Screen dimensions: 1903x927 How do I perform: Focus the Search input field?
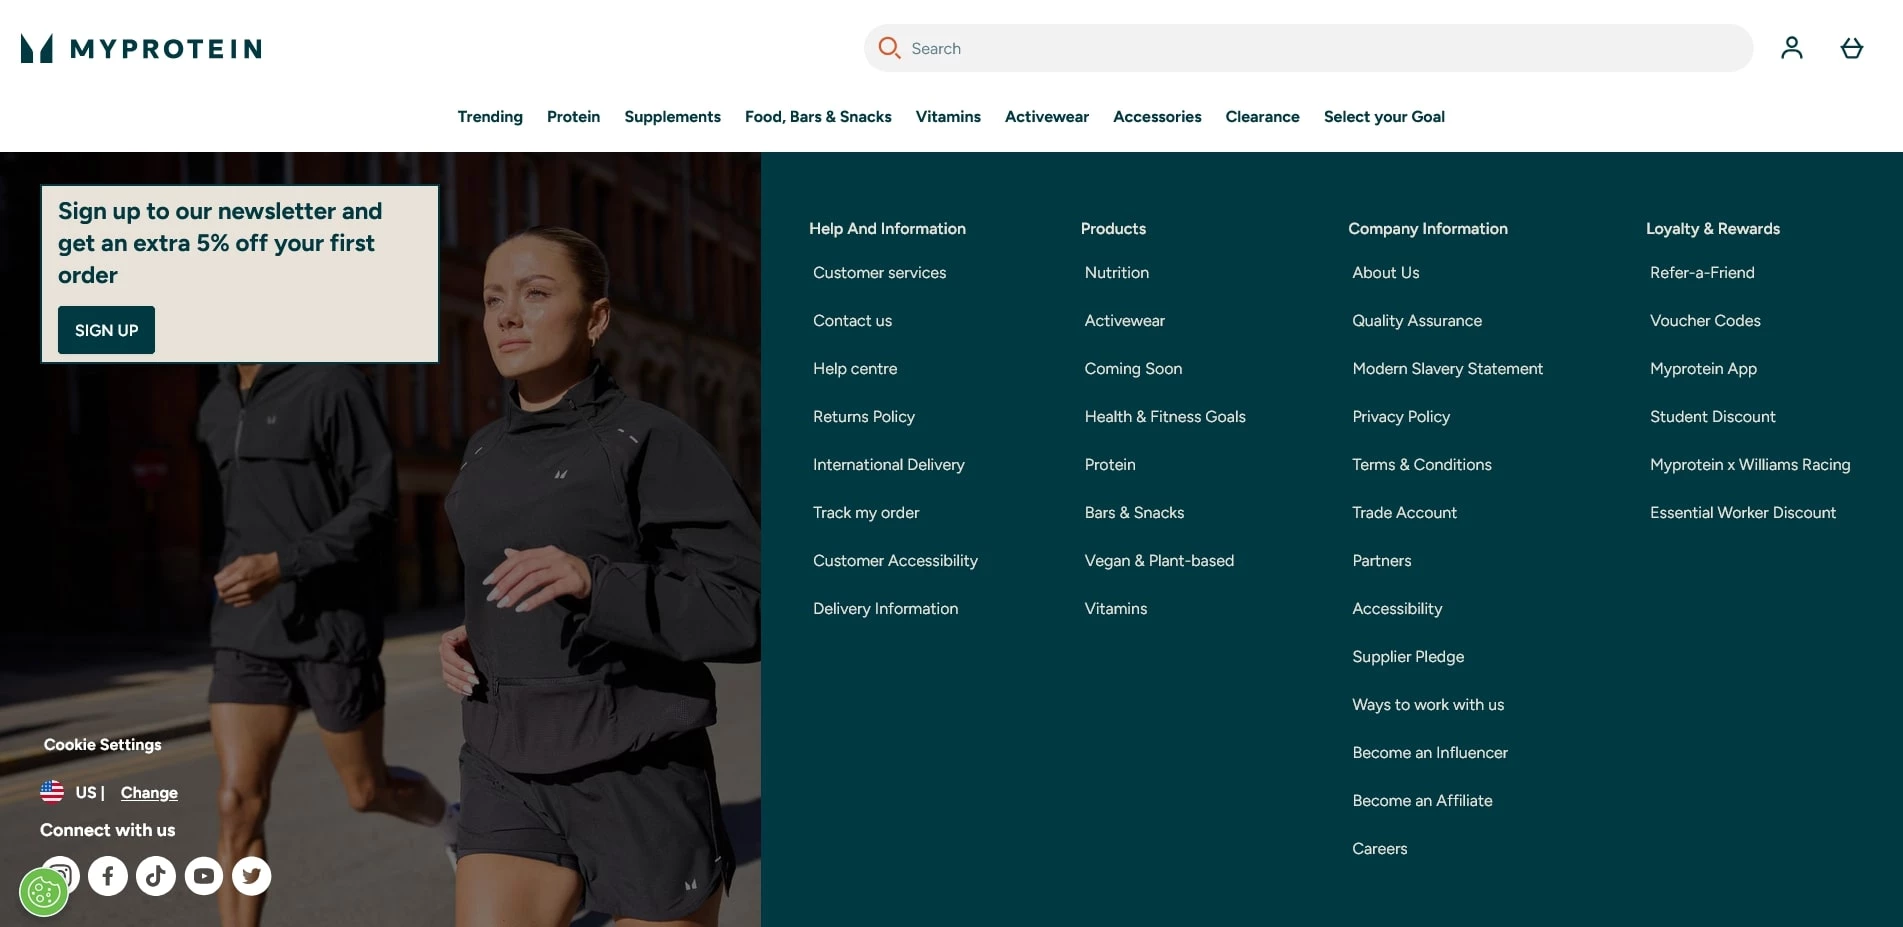(1320, 48)
